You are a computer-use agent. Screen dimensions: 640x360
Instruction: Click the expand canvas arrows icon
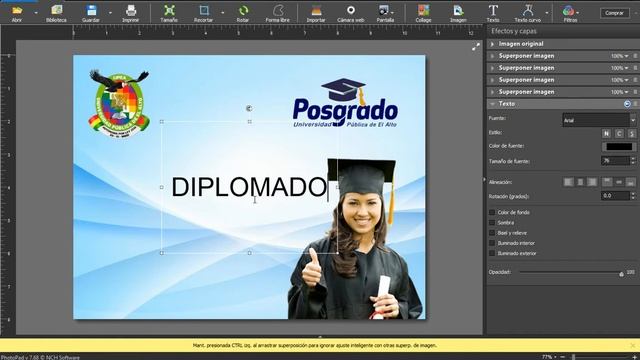[476, 47]
